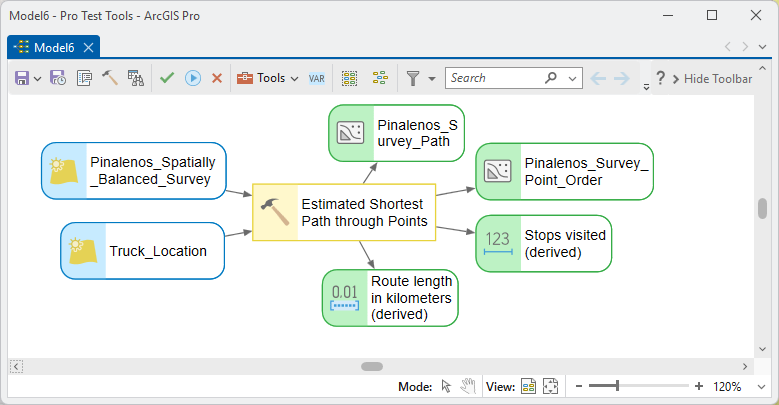Click the zoom slider handle
This screenshot has height=405, width=779.
[617, 386]
